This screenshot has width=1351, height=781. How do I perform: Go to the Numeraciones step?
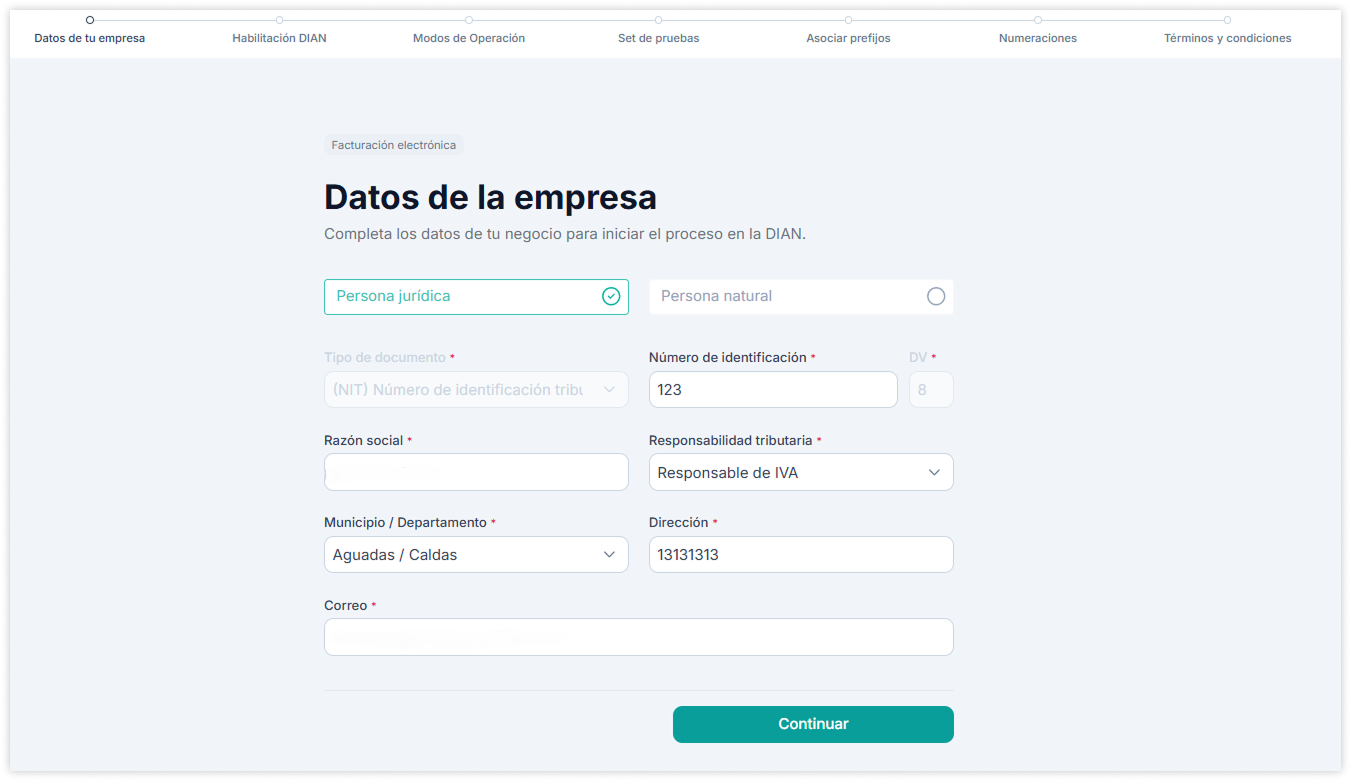click(1038, 38)
